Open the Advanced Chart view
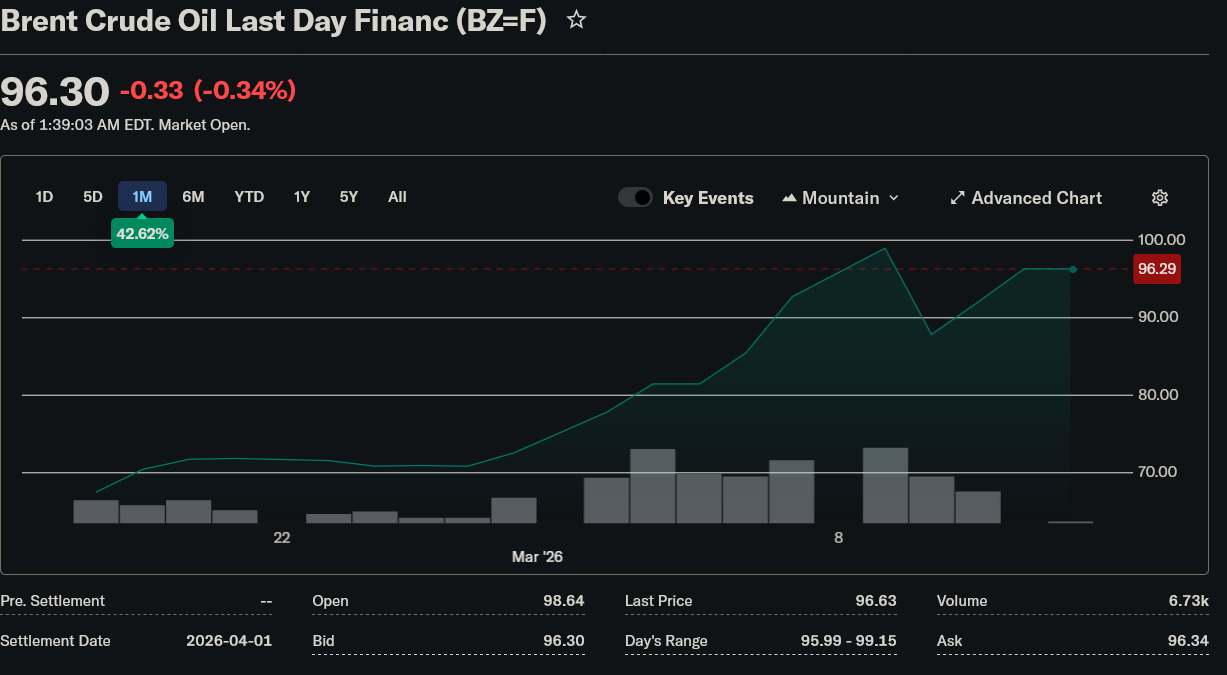Viewport: 1227px width, 675px height. pyautogui.click(x=1026, y=198)
